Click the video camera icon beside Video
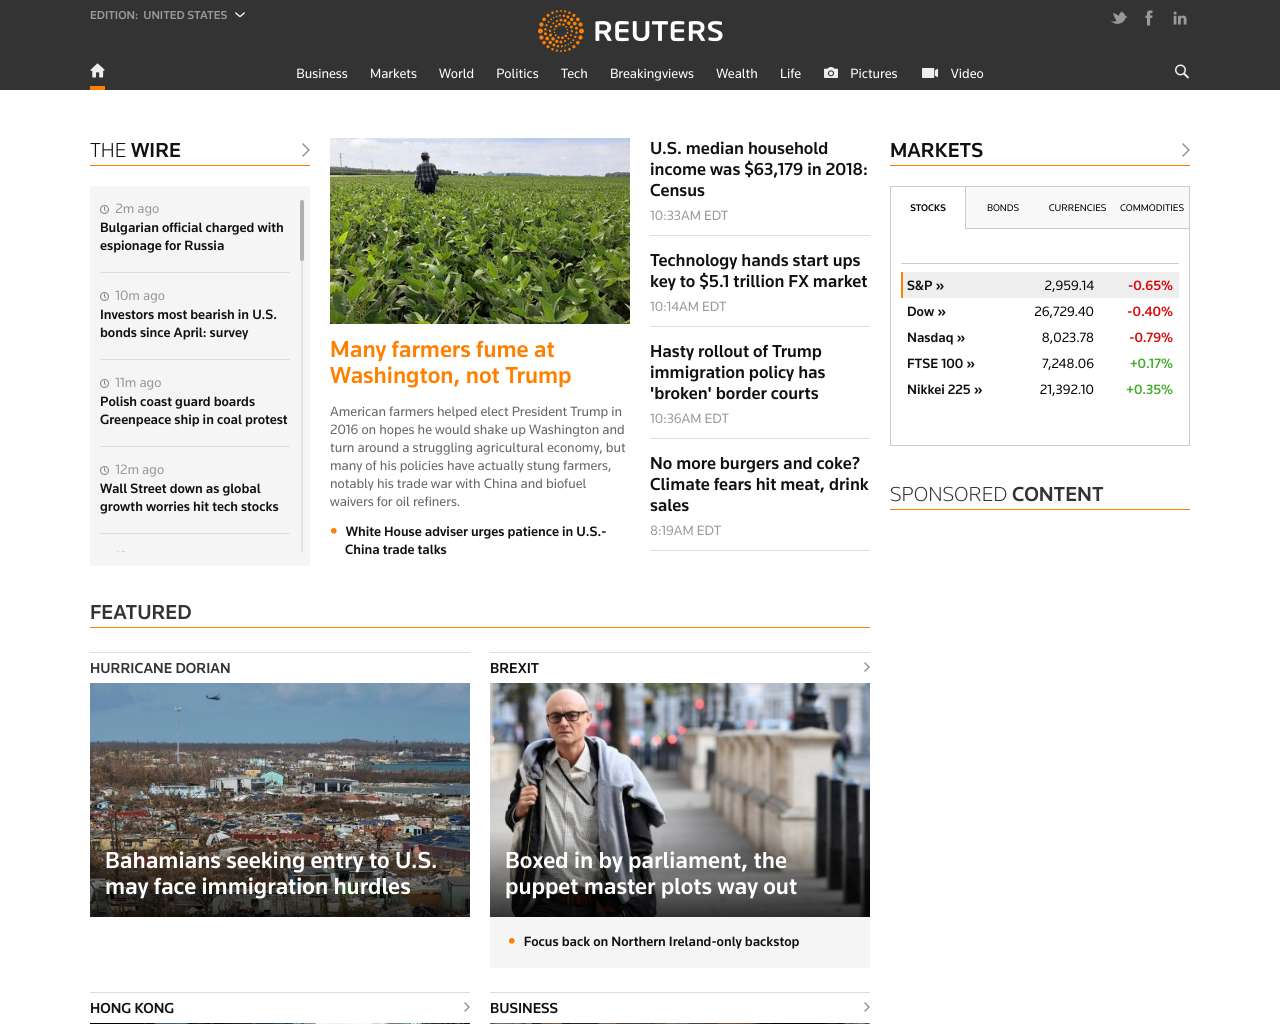Image resolution: width=1280 pixels, height=1024 pixels. (930, 73)
